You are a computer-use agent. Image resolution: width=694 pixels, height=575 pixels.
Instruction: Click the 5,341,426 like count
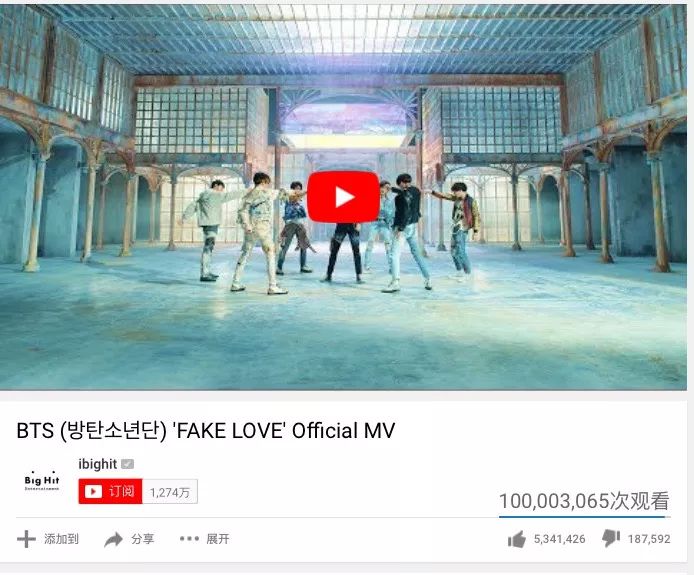click(x=559, y=539)
